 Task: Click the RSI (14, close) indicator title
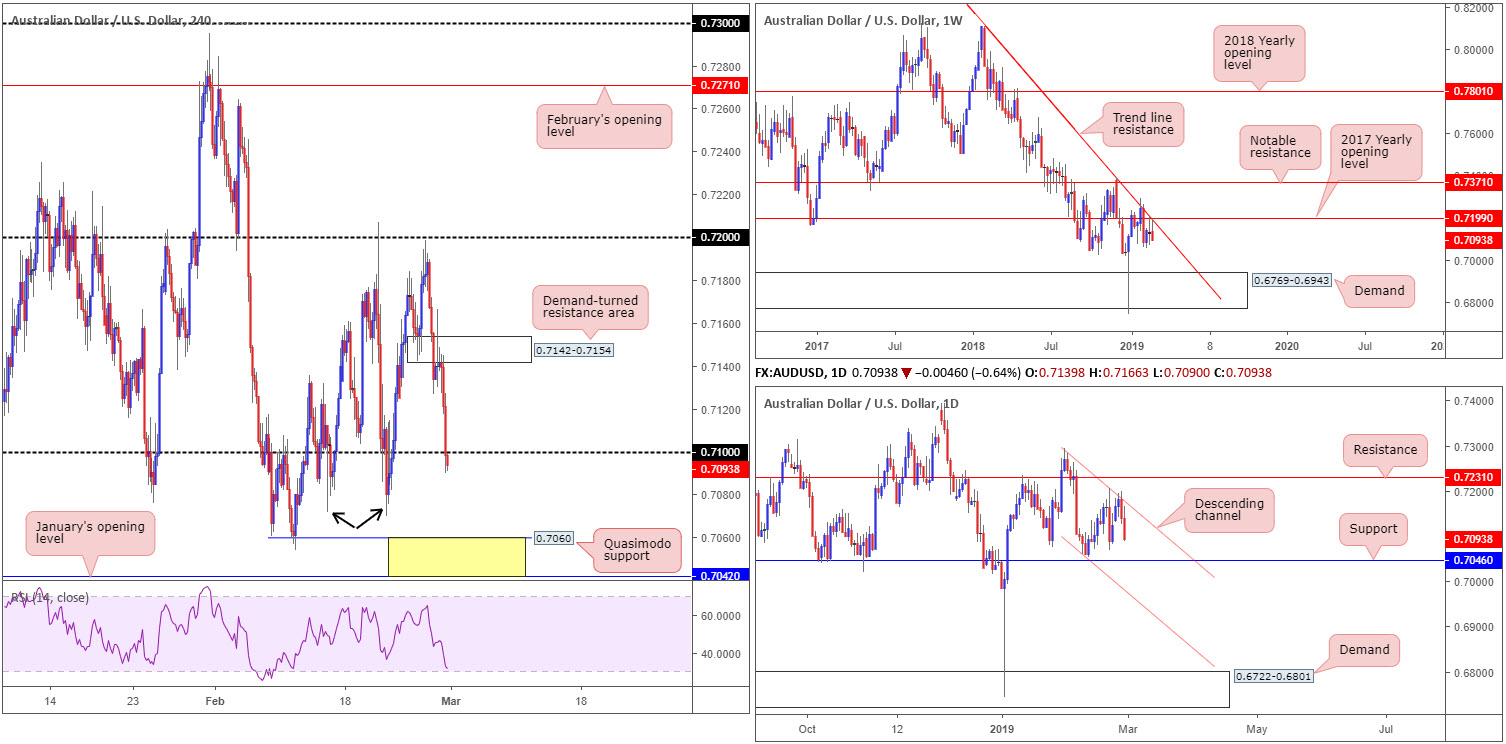(x=50, y=597)
